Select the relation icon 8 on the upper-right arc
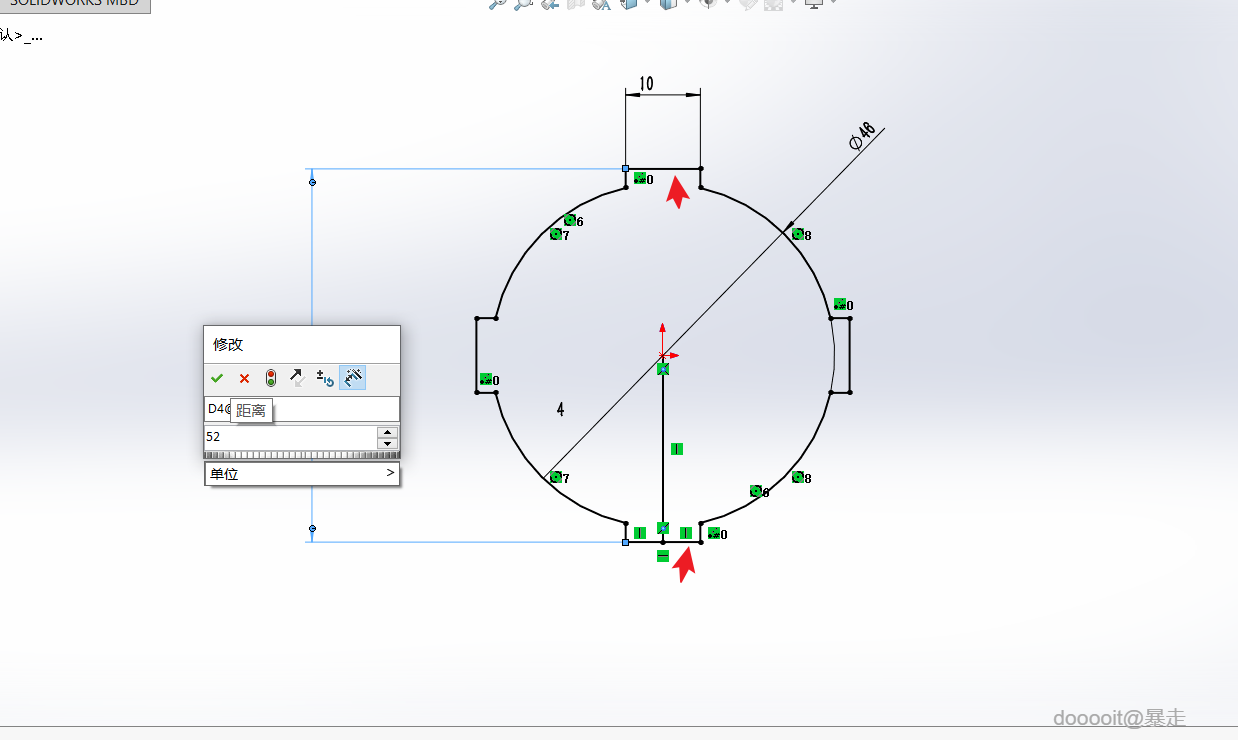 tap(801, 234)
